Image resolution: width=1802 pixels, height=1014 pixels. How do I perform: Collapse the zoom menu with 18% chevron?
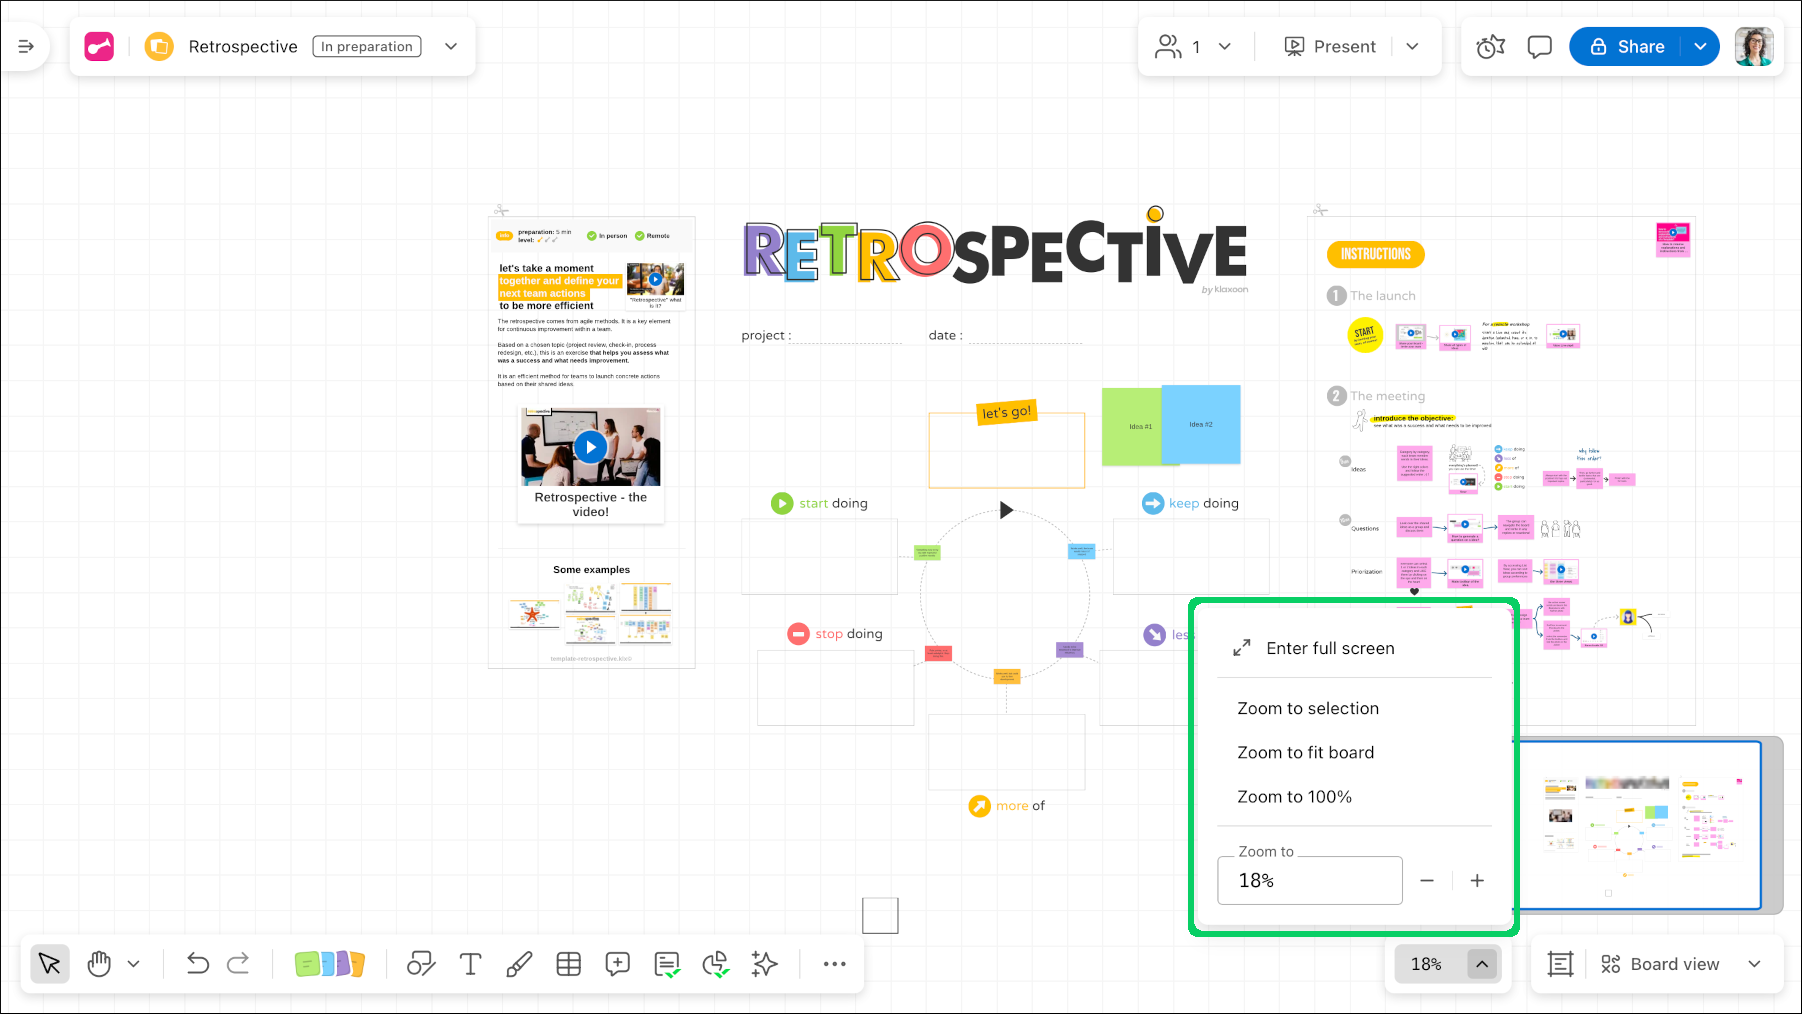point(1482,964)
